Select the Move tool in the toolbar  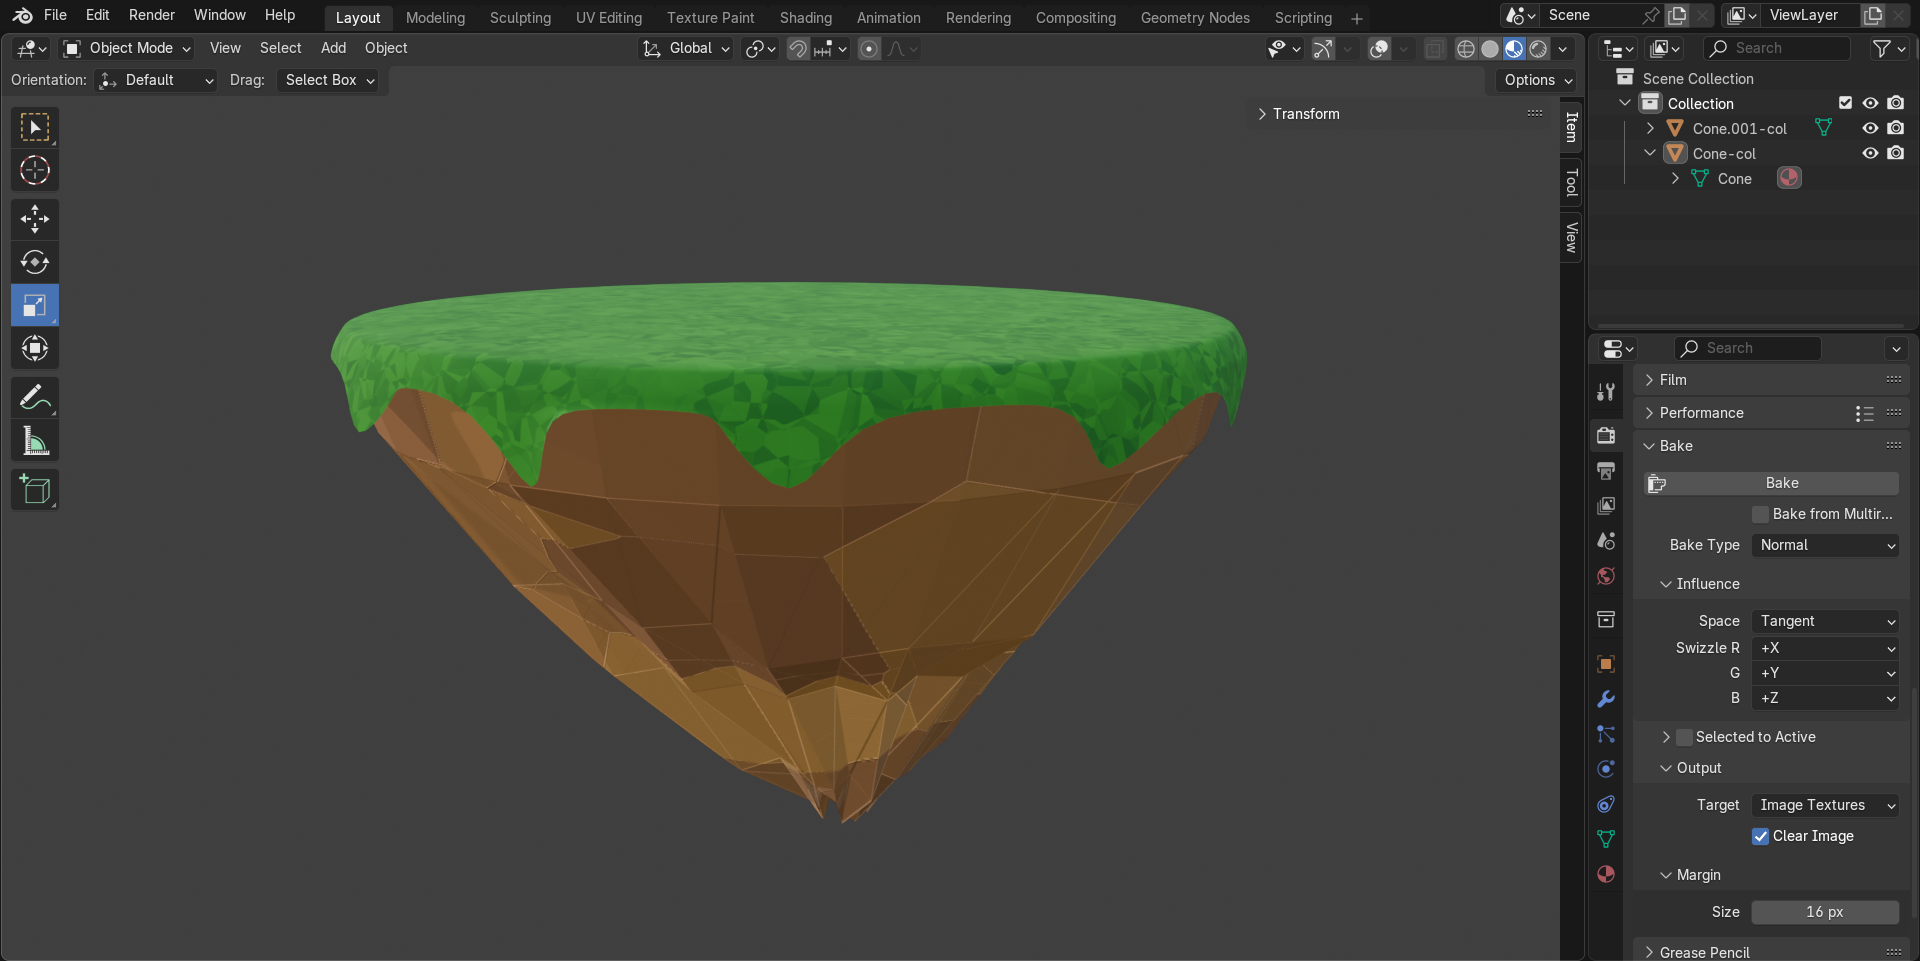[x=35, y=219]
